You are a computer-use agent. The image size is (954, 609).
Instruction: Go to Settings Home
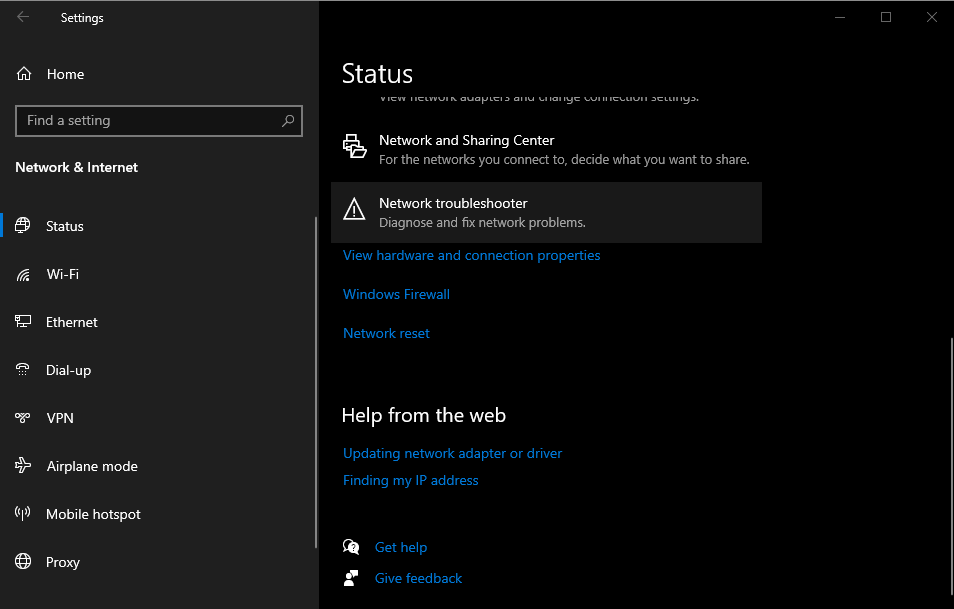click(158, 74)
